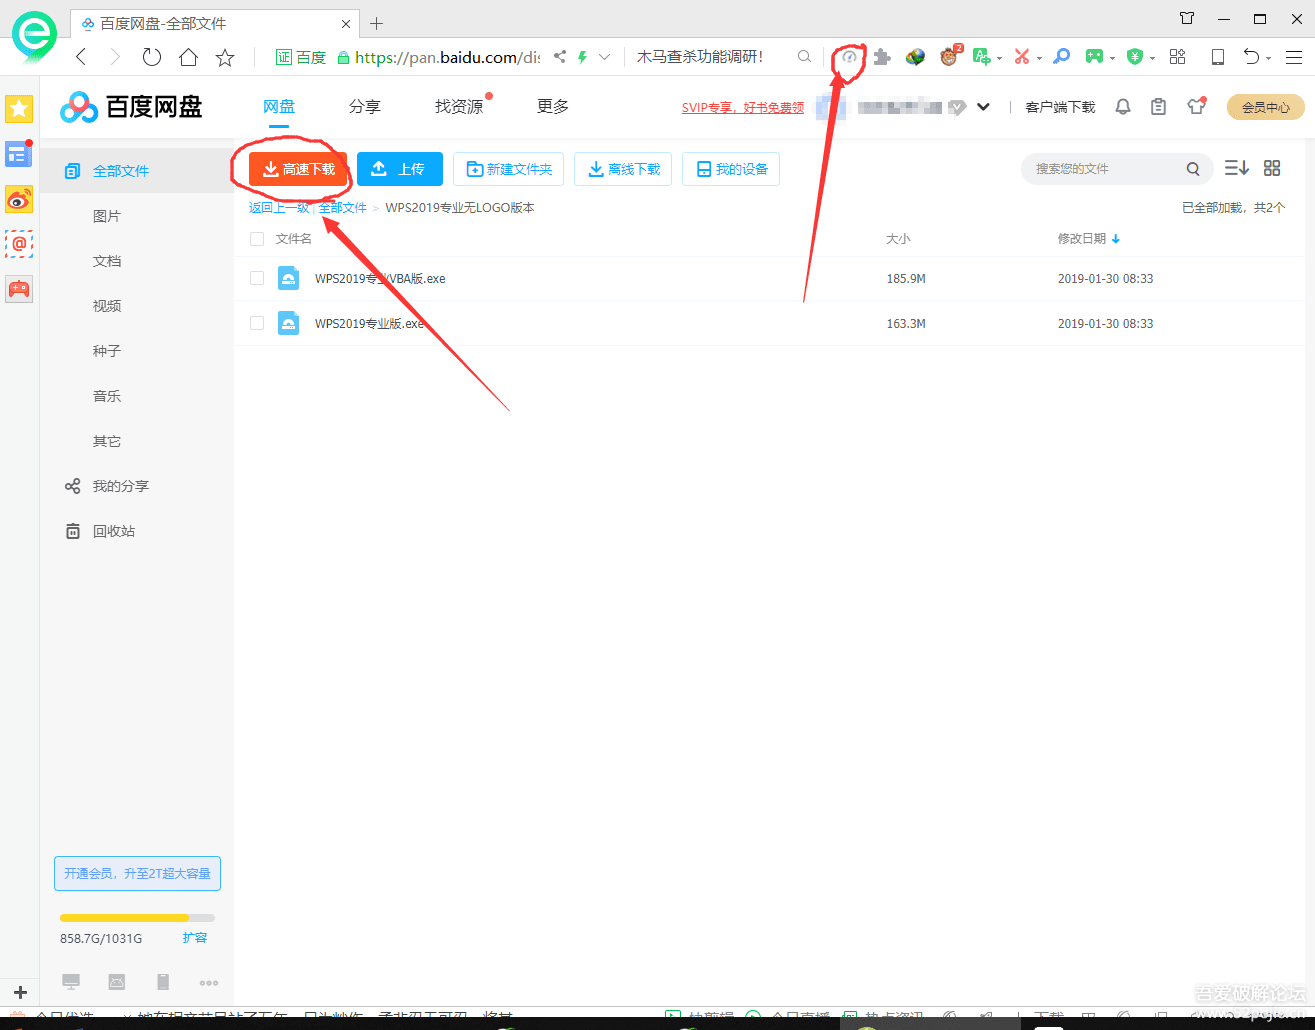Click 新建文件夹 button
This screenshot has width=1315, height=1030.
(x=508, y=169)
